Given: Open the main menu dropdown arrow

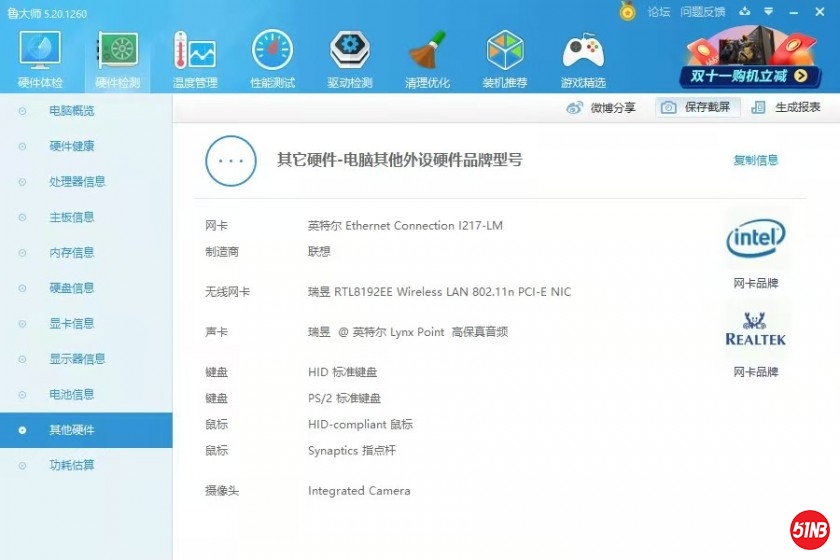Looking at the screenshot, I should point(768,12).
